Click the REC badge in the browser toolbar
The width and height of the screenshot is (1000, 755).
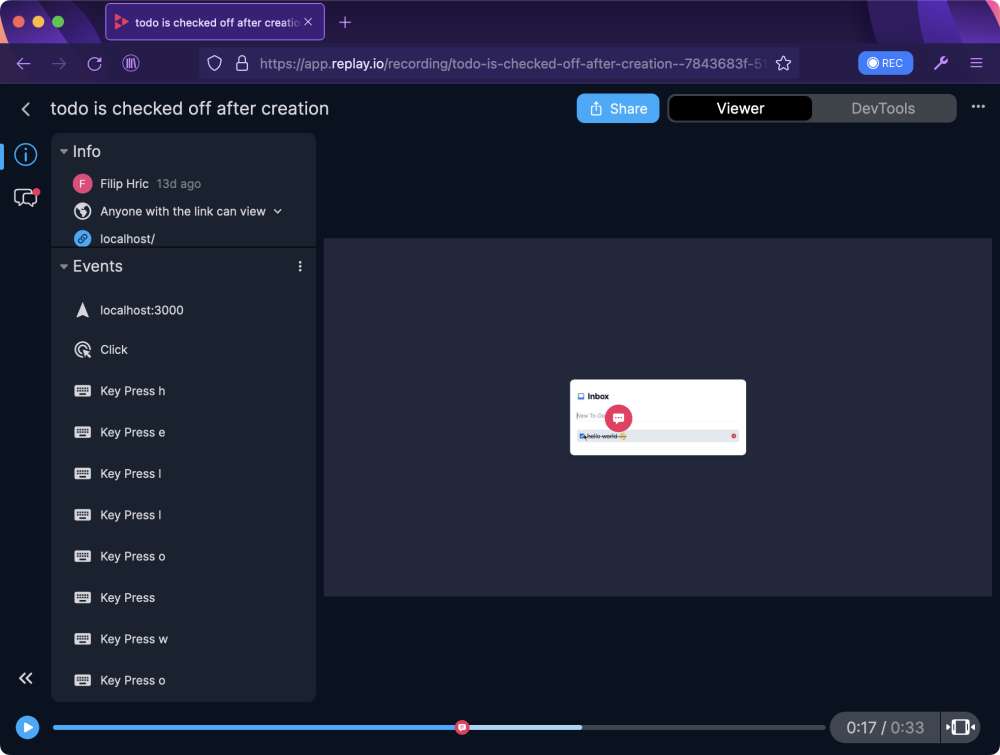tap(885, 62)
